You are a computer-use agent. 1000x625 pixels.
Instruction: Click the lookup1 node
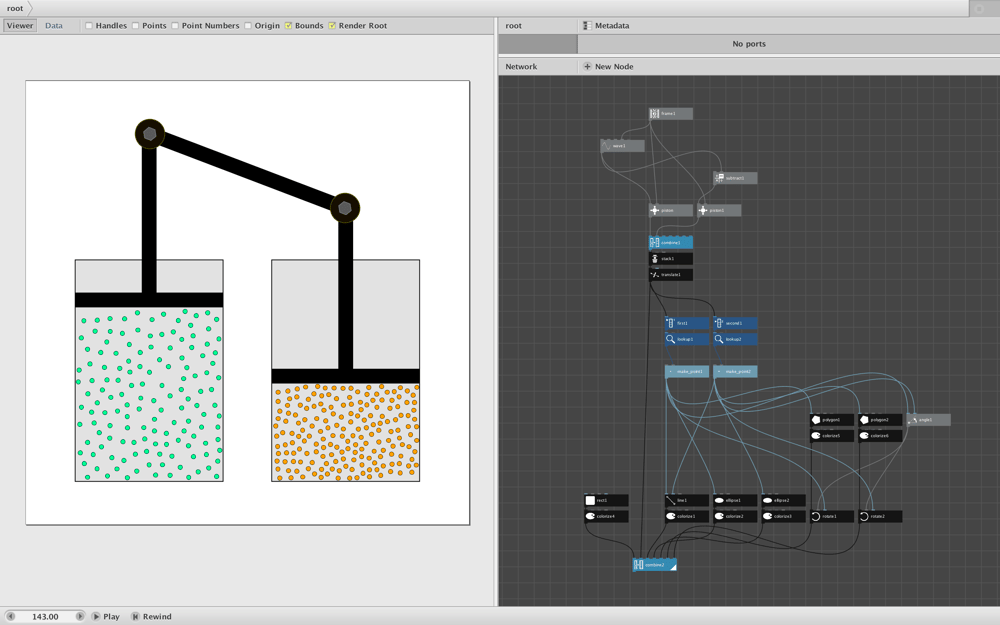pos(687,339)
